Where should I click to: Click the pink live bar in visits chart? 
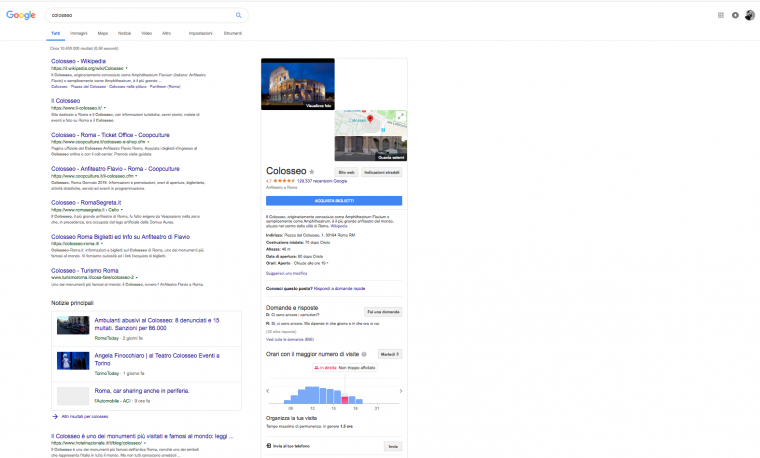click(345, 400)
